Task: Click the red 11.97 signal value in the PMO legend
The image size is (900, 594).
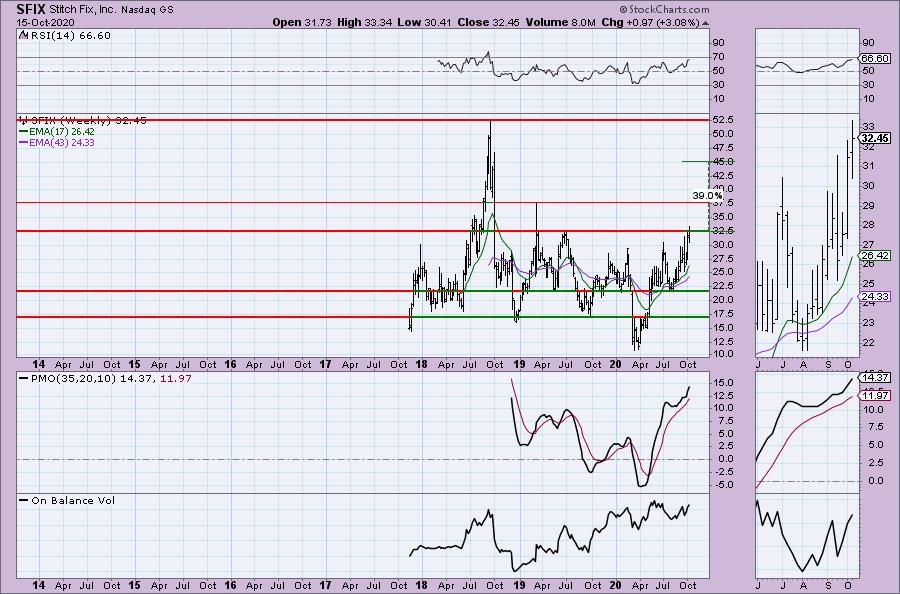Action: coord(176,379)
